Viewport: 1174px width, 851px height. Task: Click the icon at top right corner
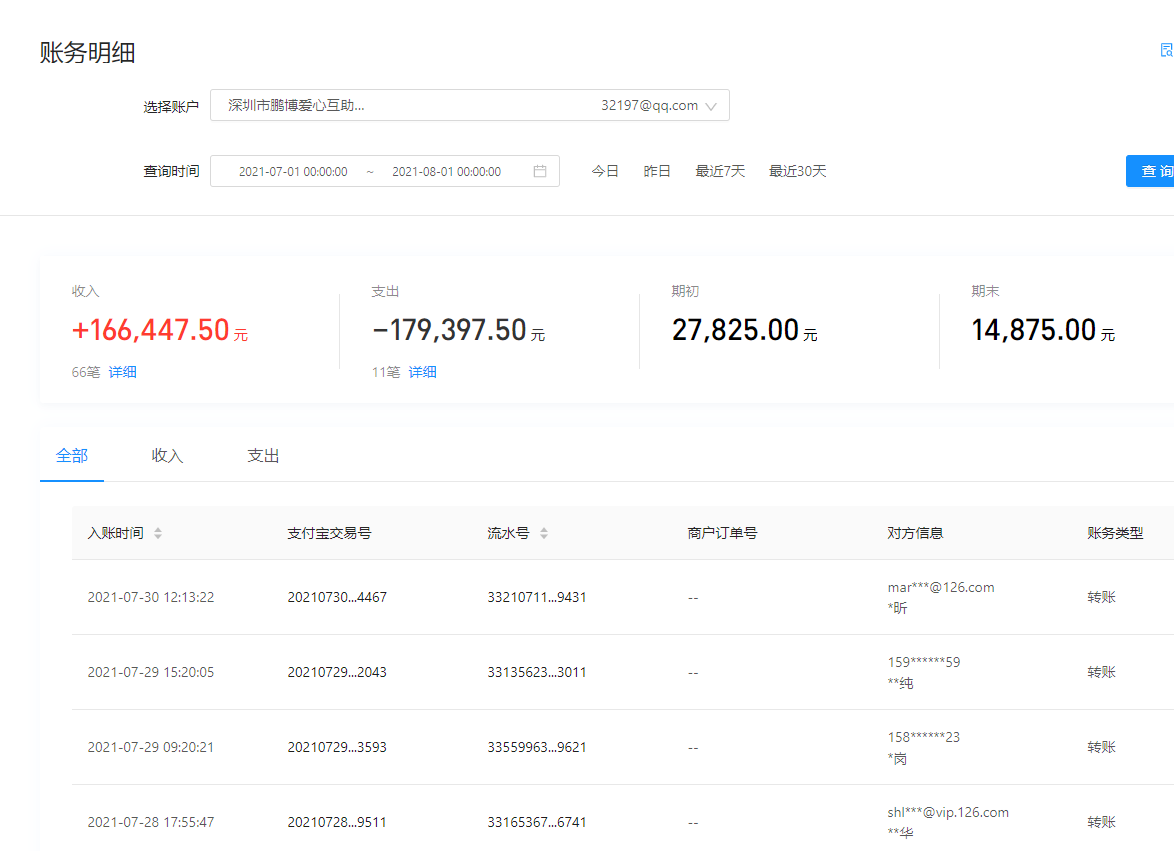click(x=1166, y=51)
